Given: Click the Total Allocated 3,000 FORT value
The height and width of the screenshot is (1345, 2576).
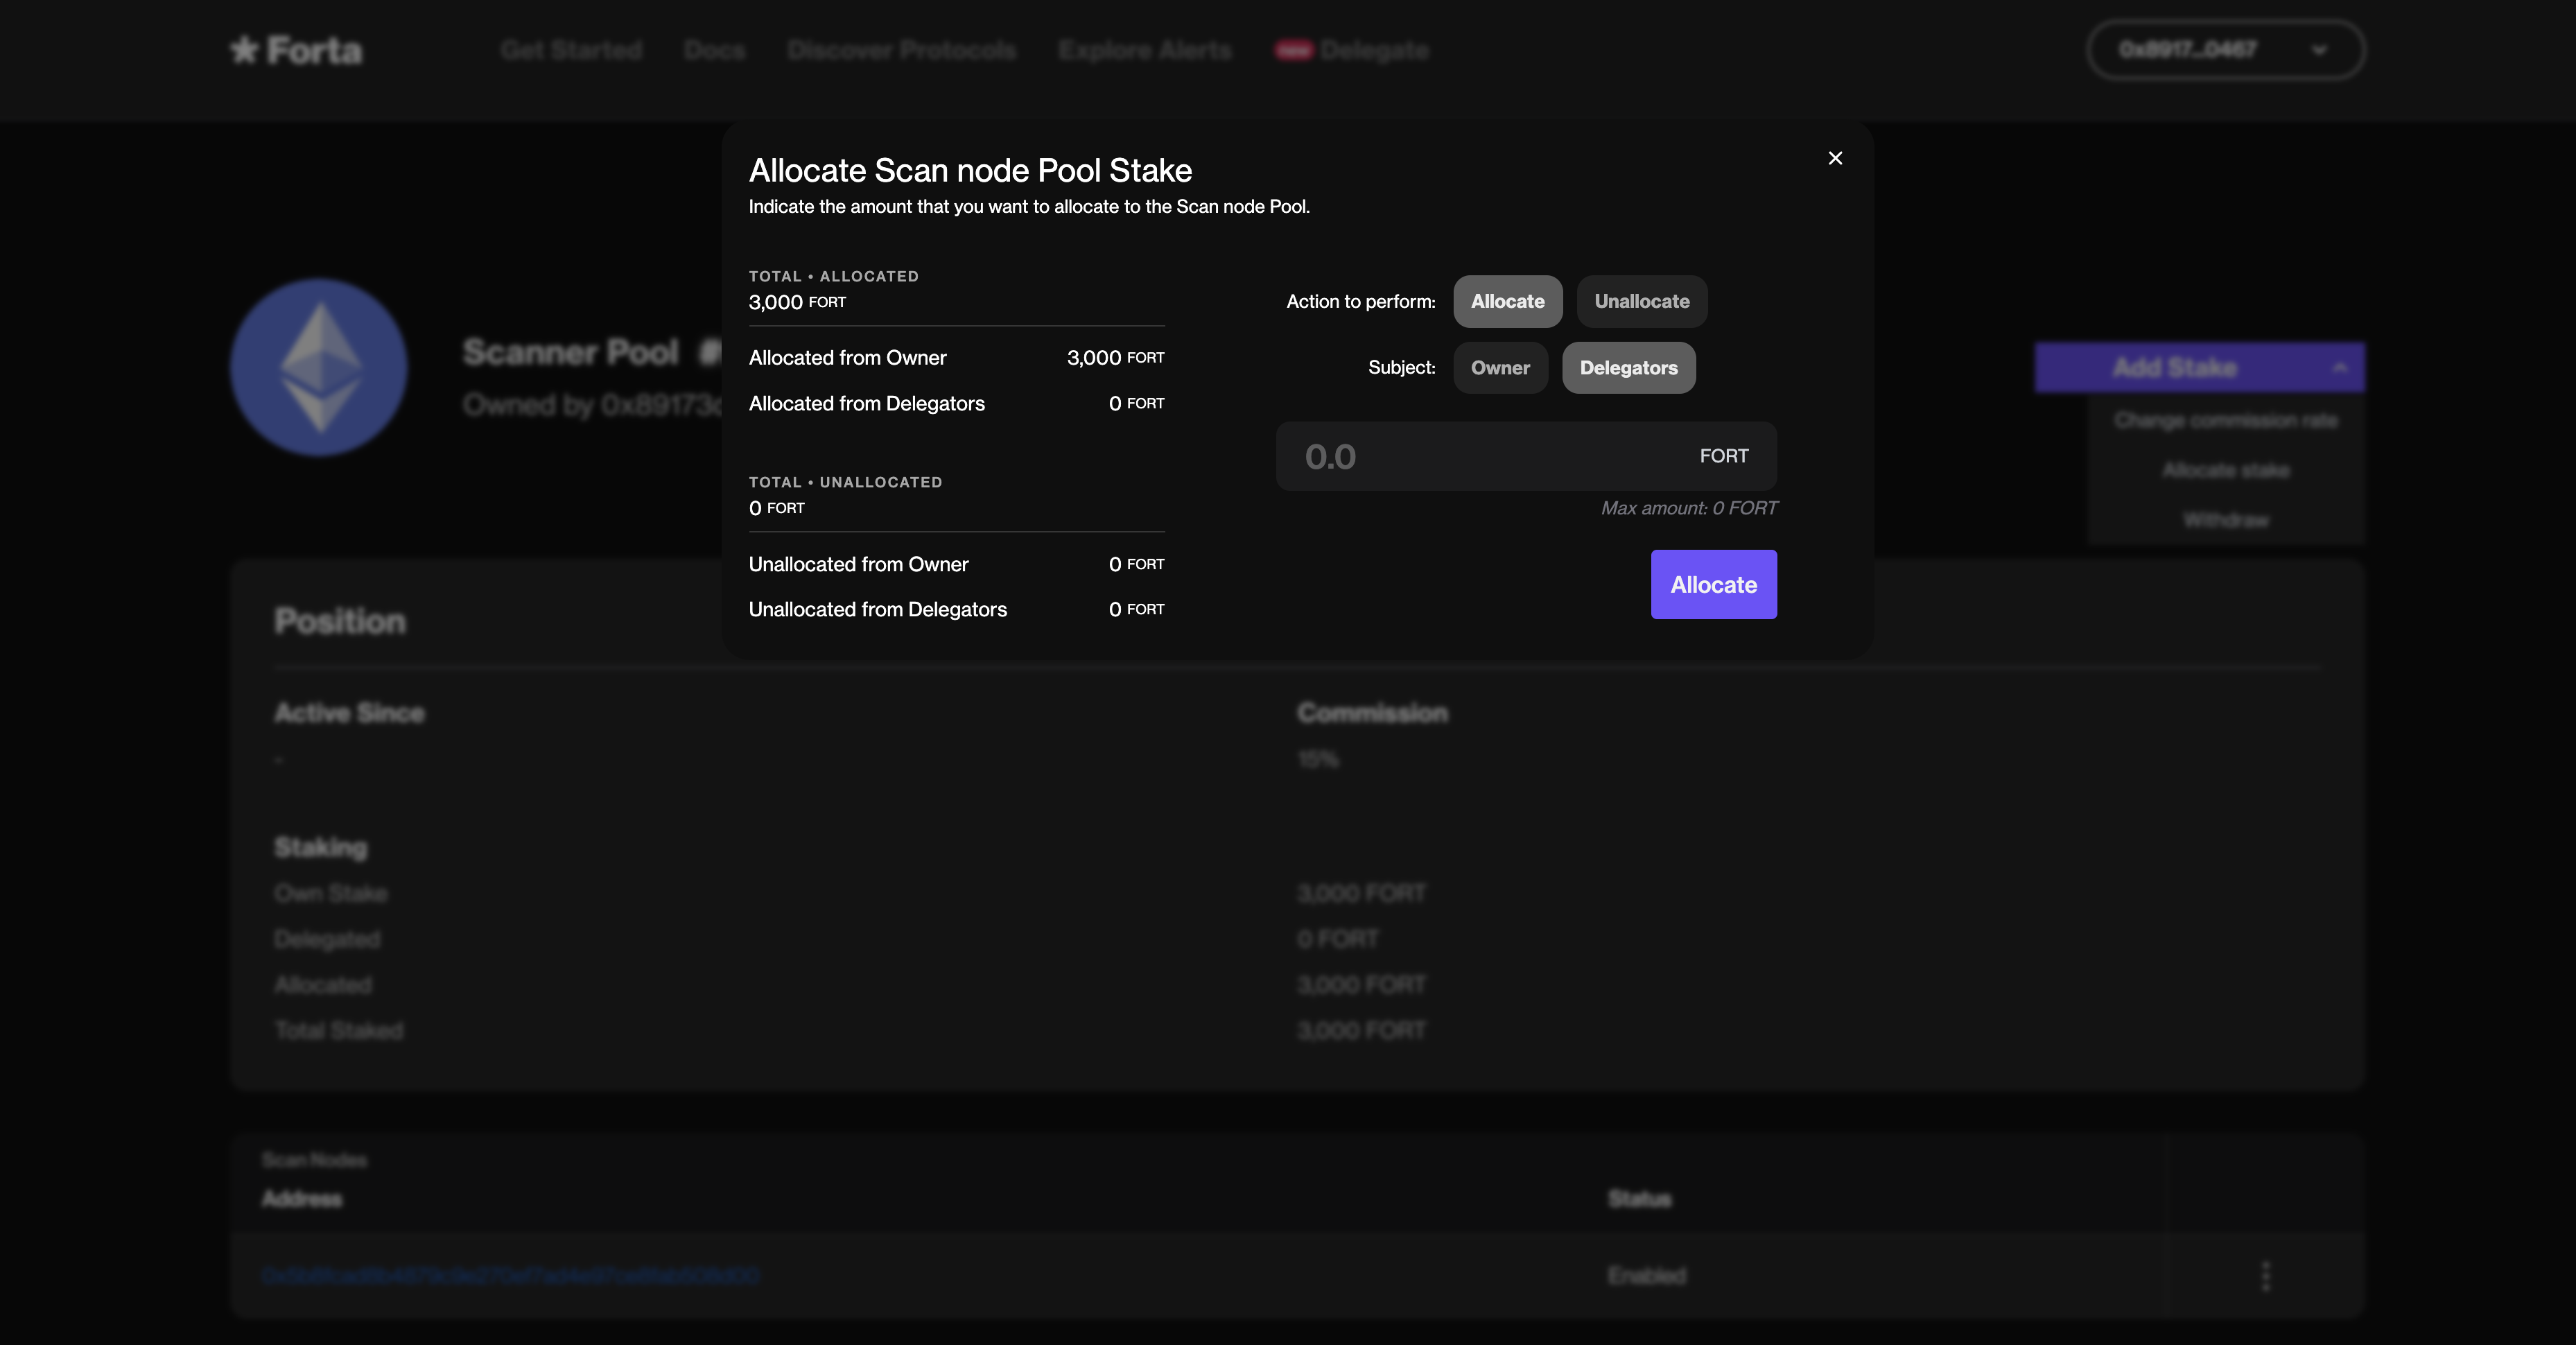Looking at the screenshot, I should point(797,302).
